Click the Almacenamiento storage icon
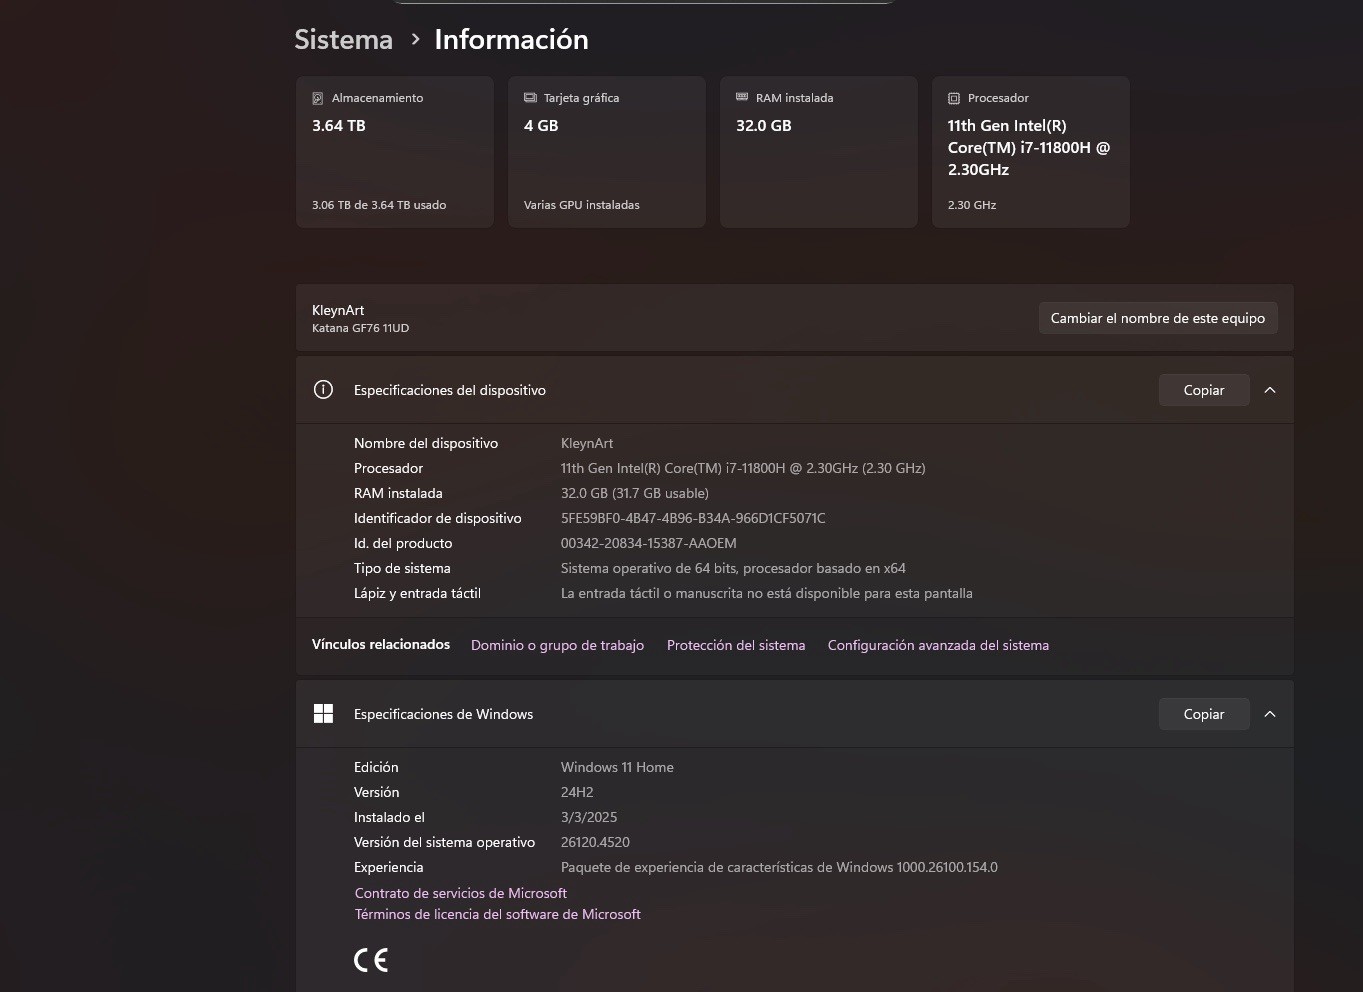The image size is (1363, 992). 317,98
